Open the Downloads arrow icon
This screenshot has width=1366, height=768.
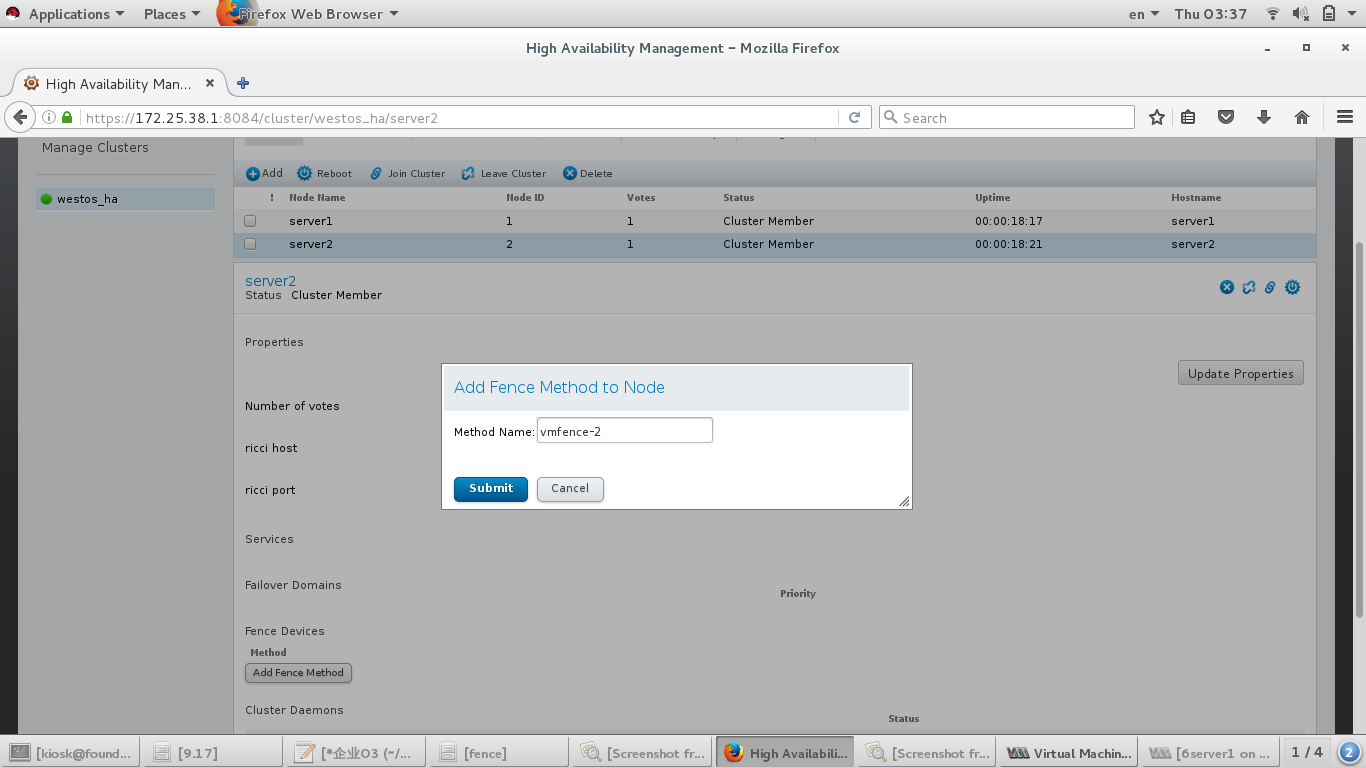tap(1264, 117)
